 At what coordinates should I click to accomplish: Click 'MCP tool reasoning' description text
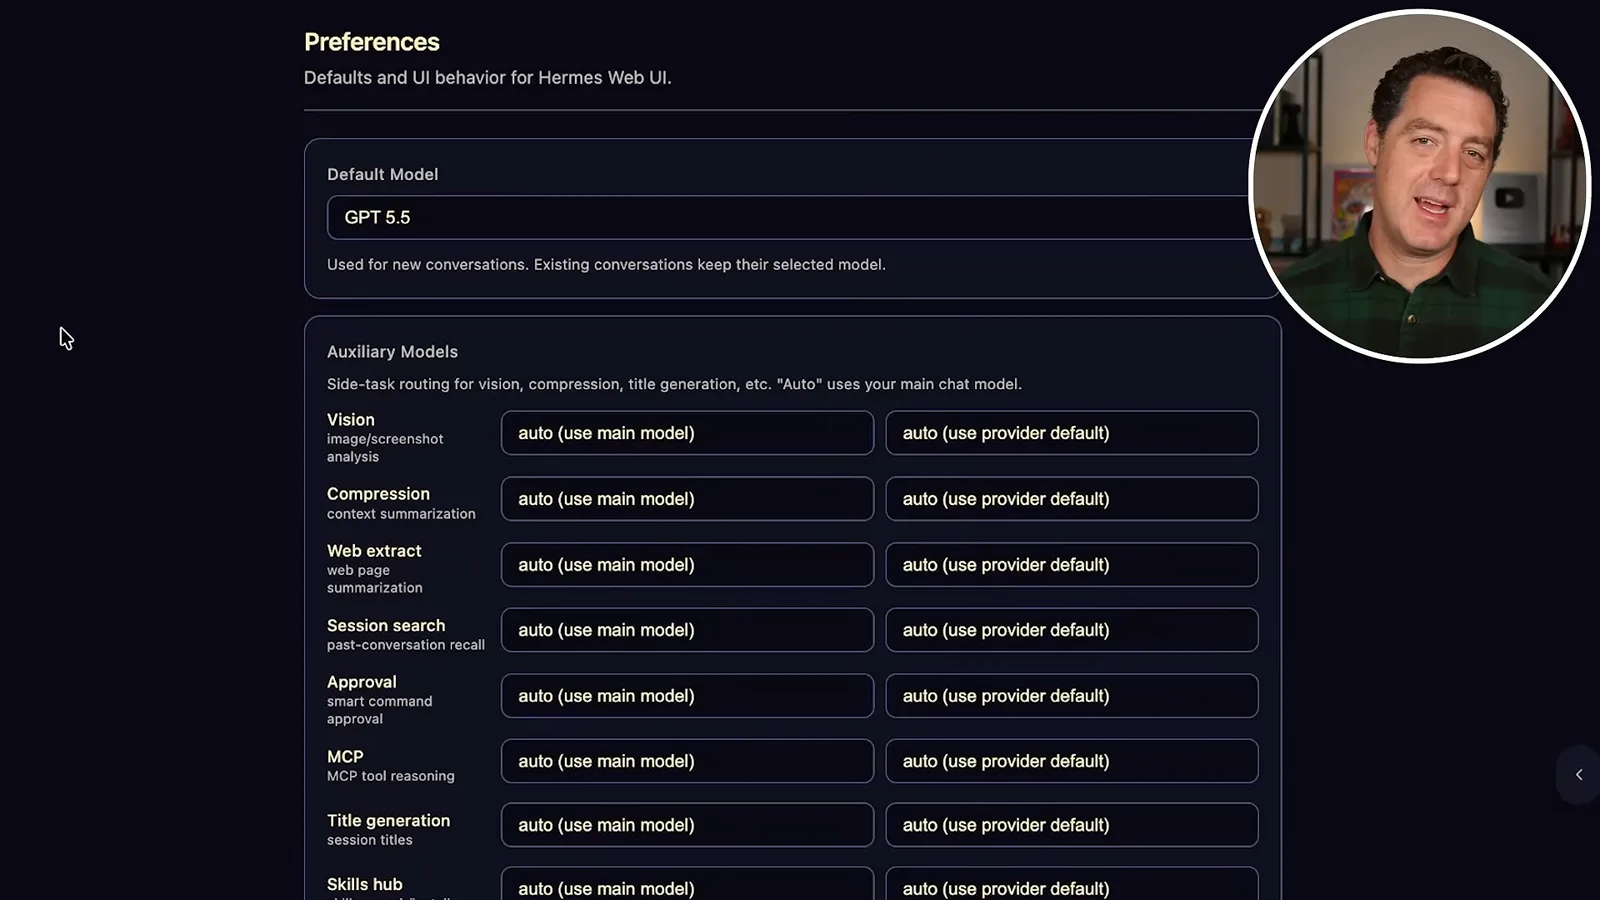pyautogui.click(x=391, y=776)
